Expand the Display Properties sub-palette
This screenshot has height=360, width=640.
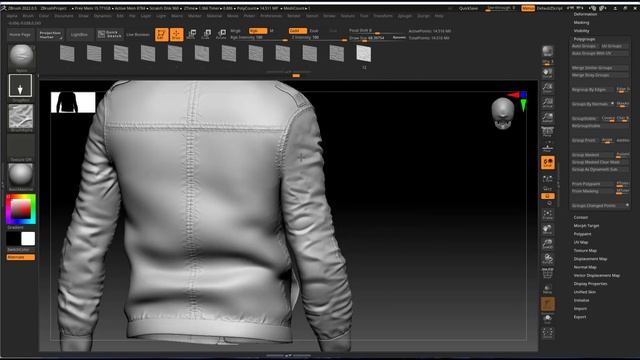coord(590,284)
